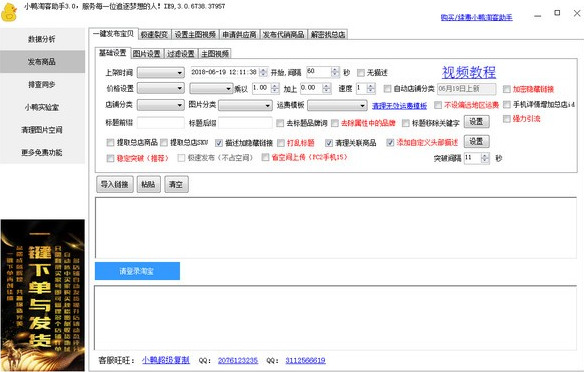Viewport: 584px width, 372px height.
Task: Open 购买/续费小鸭淘客助手 link
Action: tap(476, 17)
